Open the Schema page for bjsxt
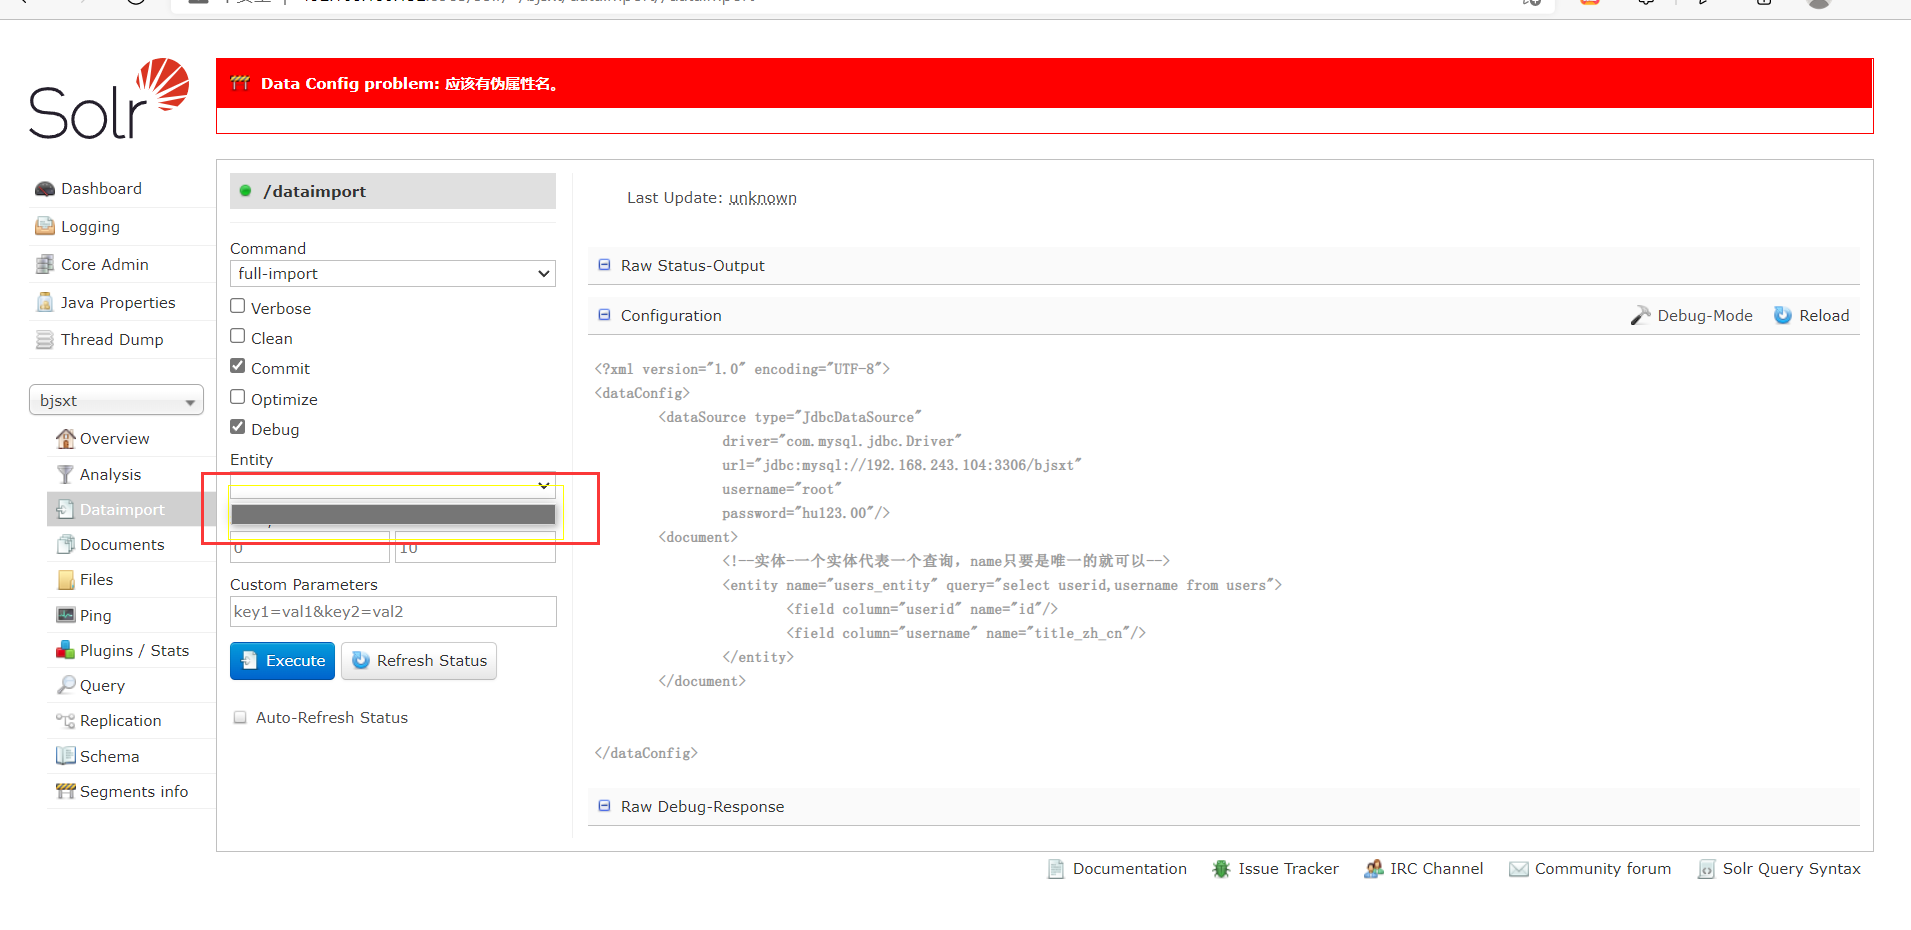 click(x=109, y=757)
